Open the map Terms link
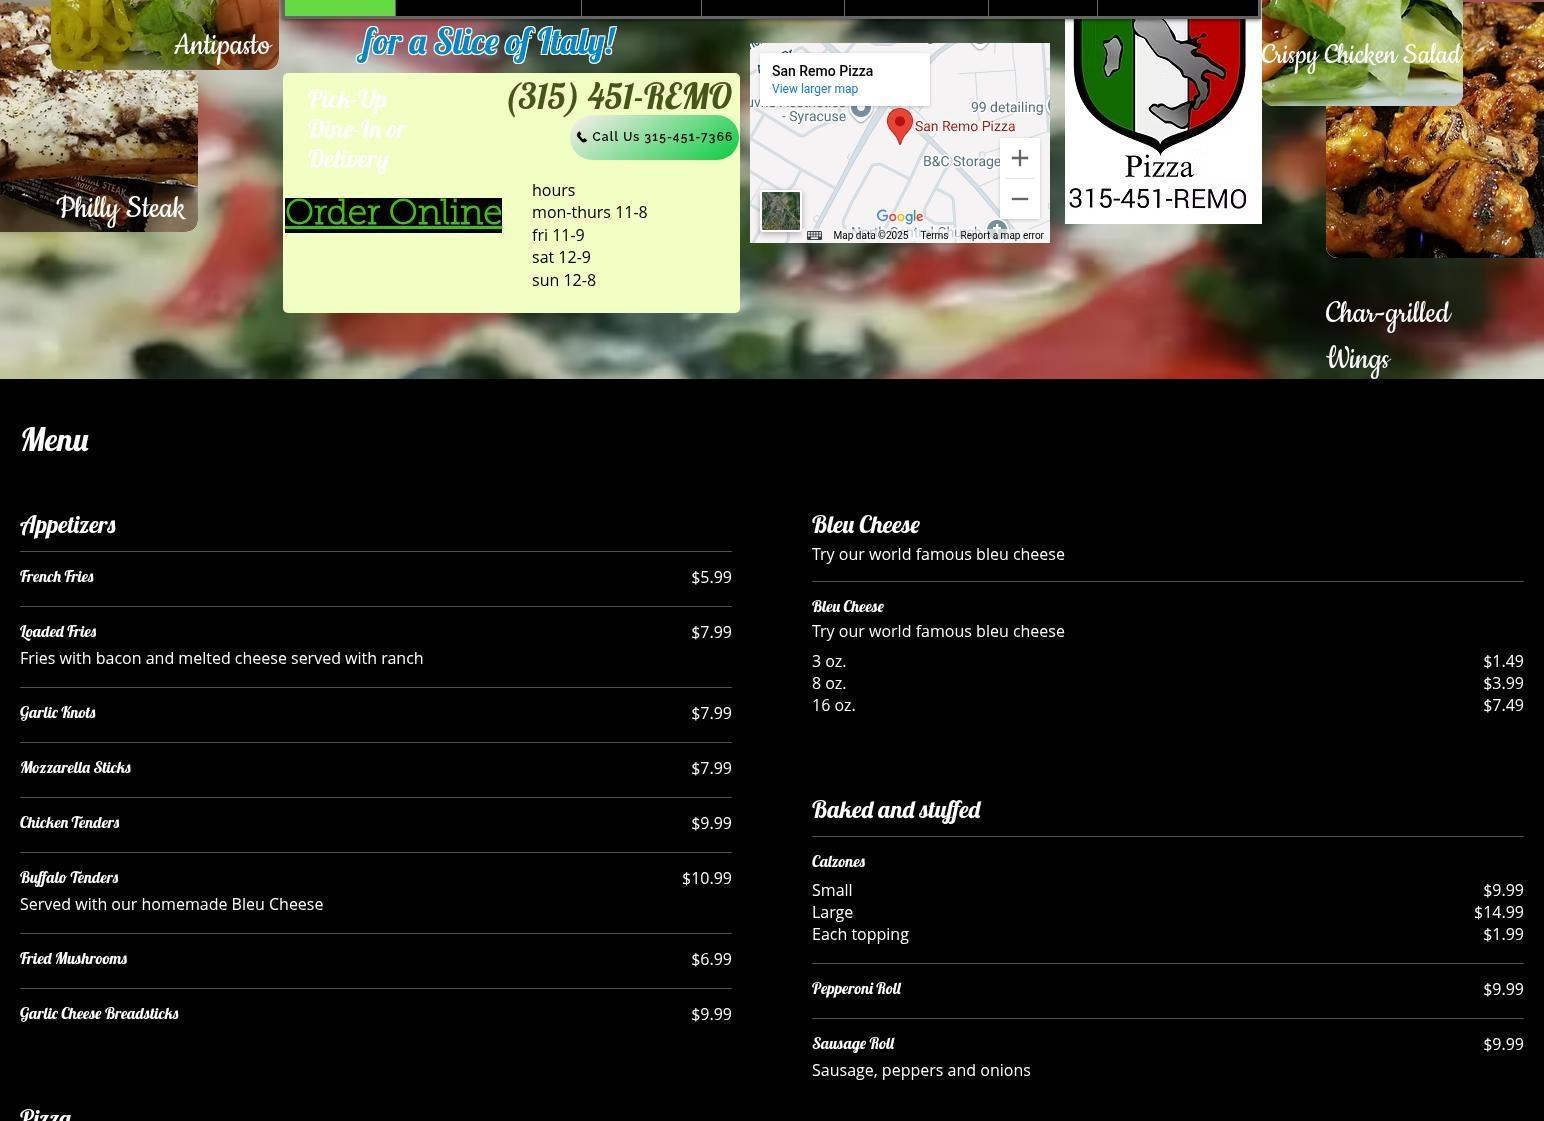The width and height of the screenshot is (1544, 1121). click(x=934, y=236)
